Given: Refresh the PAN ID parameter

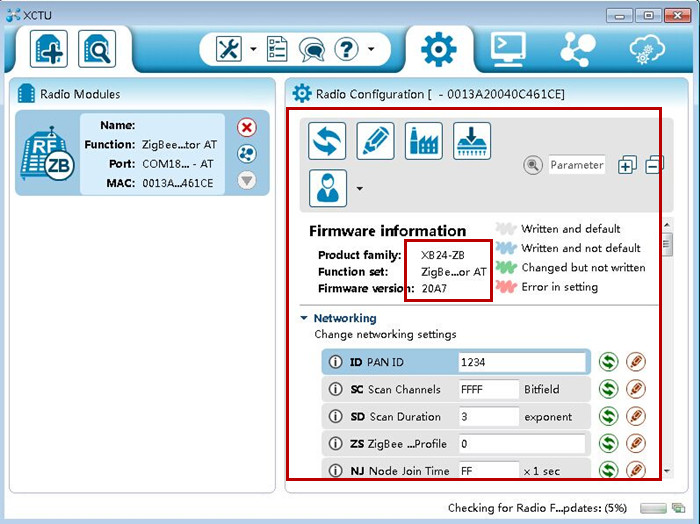Looking at the screenshot, I should 608,362.
